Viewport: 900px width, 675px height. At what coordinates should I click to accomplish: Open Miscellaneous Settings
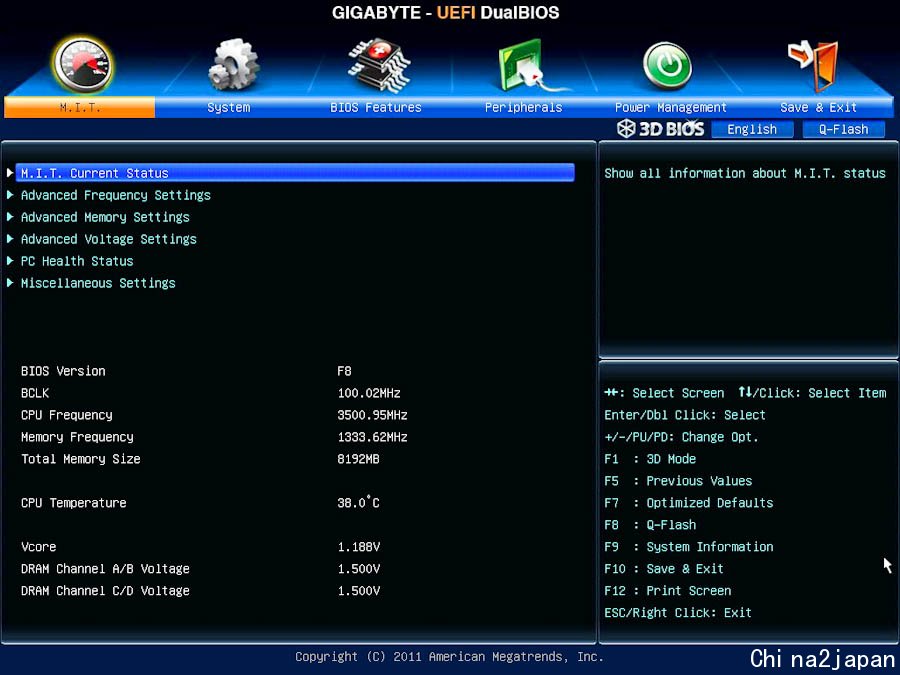pos(98,283)
